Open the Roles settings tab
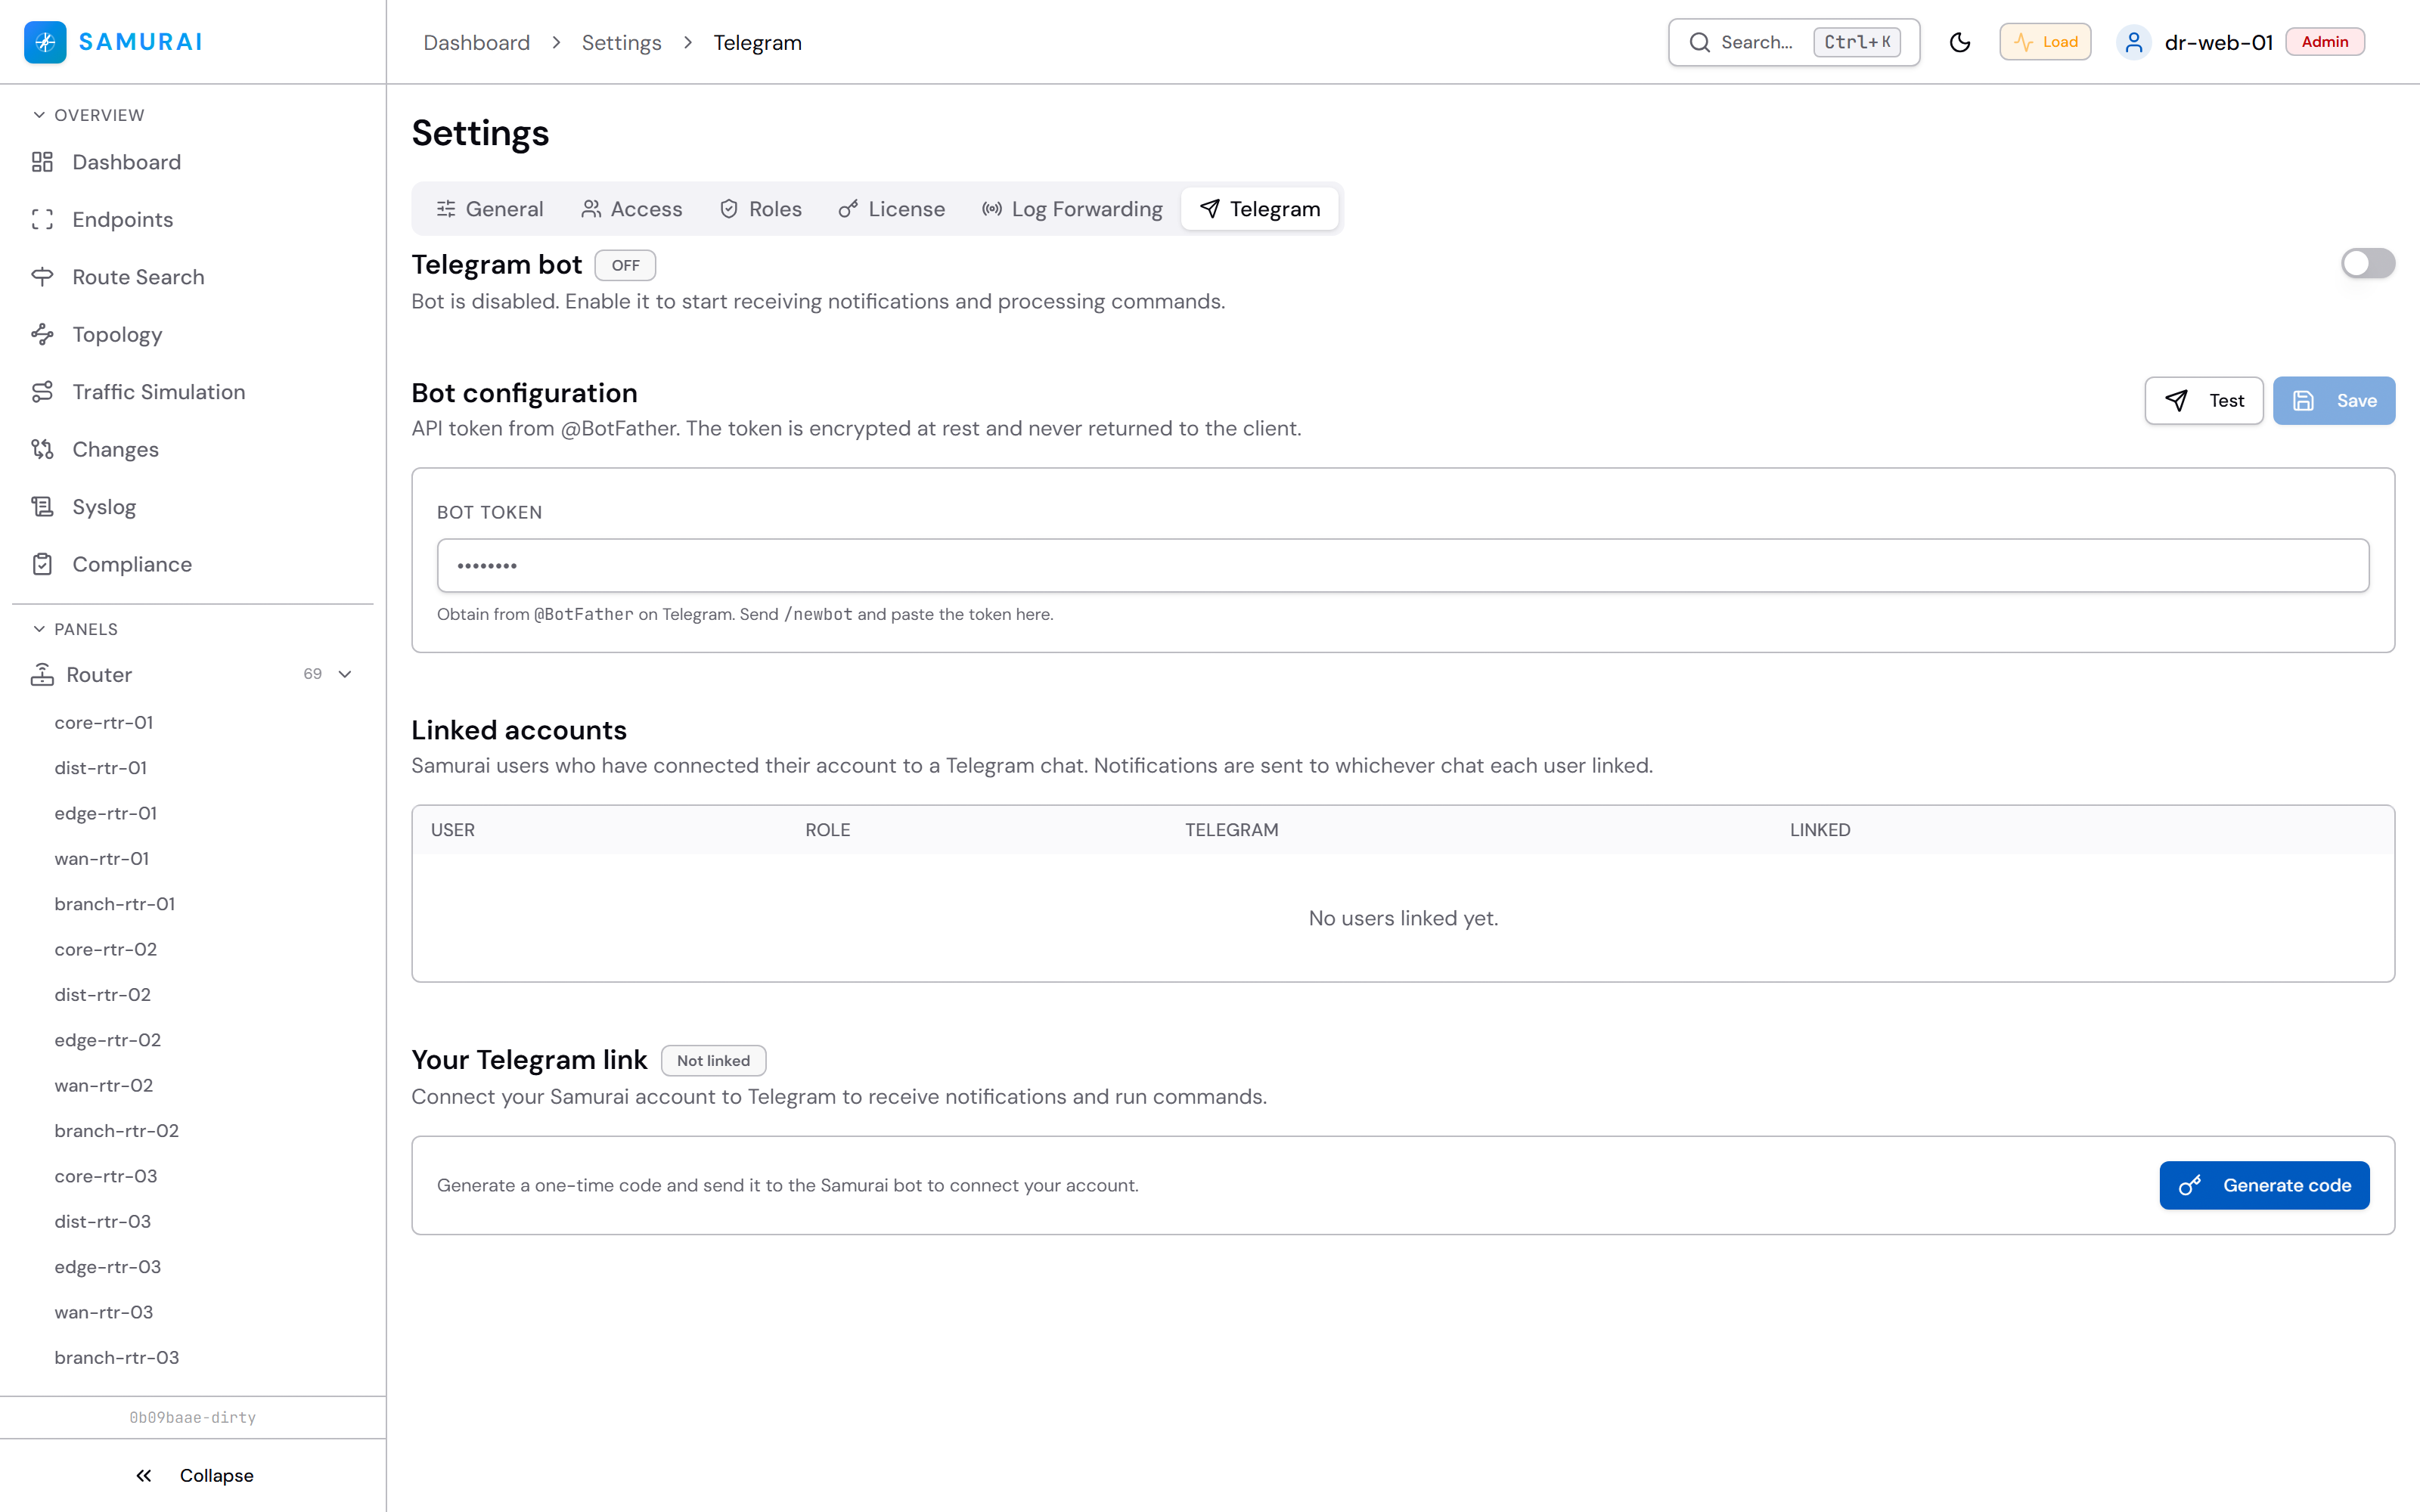This screenshot has width=2420, height=1512. coord(761,209)
